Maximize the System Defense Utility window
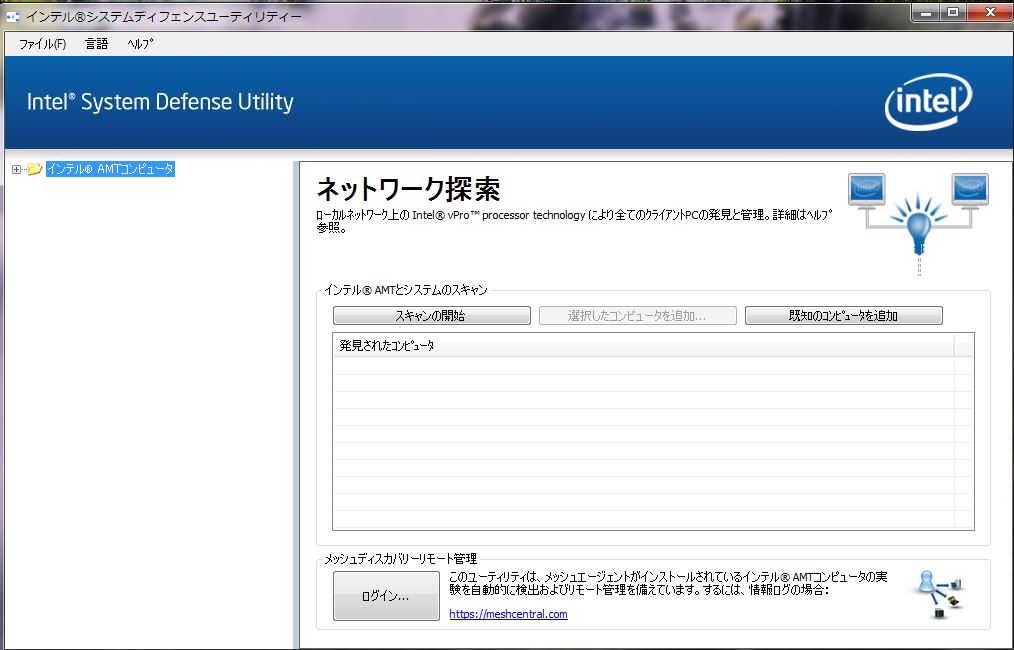 pos(953,12)
